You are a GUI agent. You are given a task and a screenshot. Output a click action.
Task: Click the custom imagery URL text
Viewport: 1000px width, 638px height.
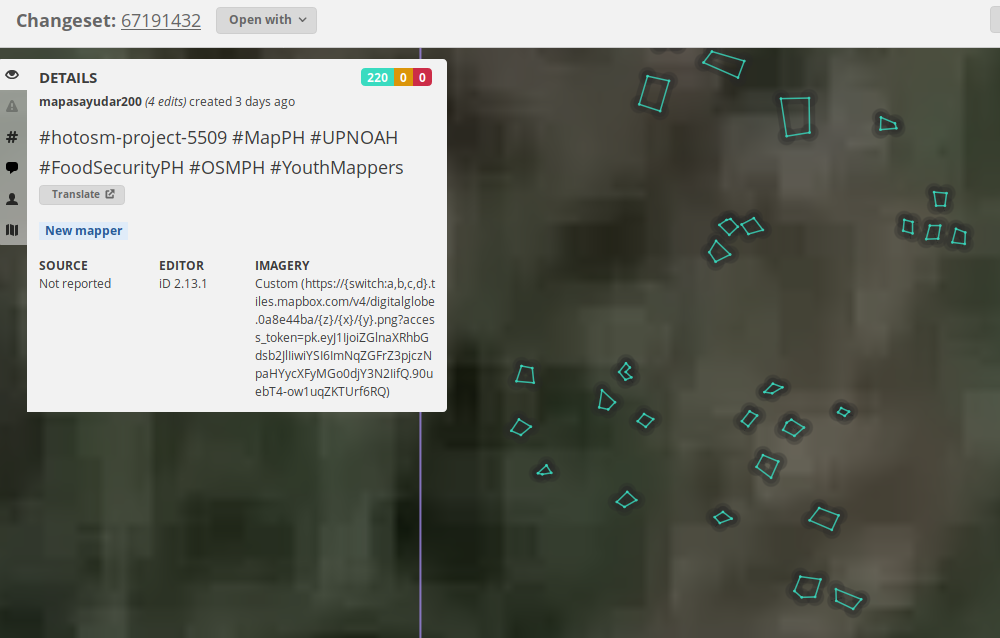[345, 338]
